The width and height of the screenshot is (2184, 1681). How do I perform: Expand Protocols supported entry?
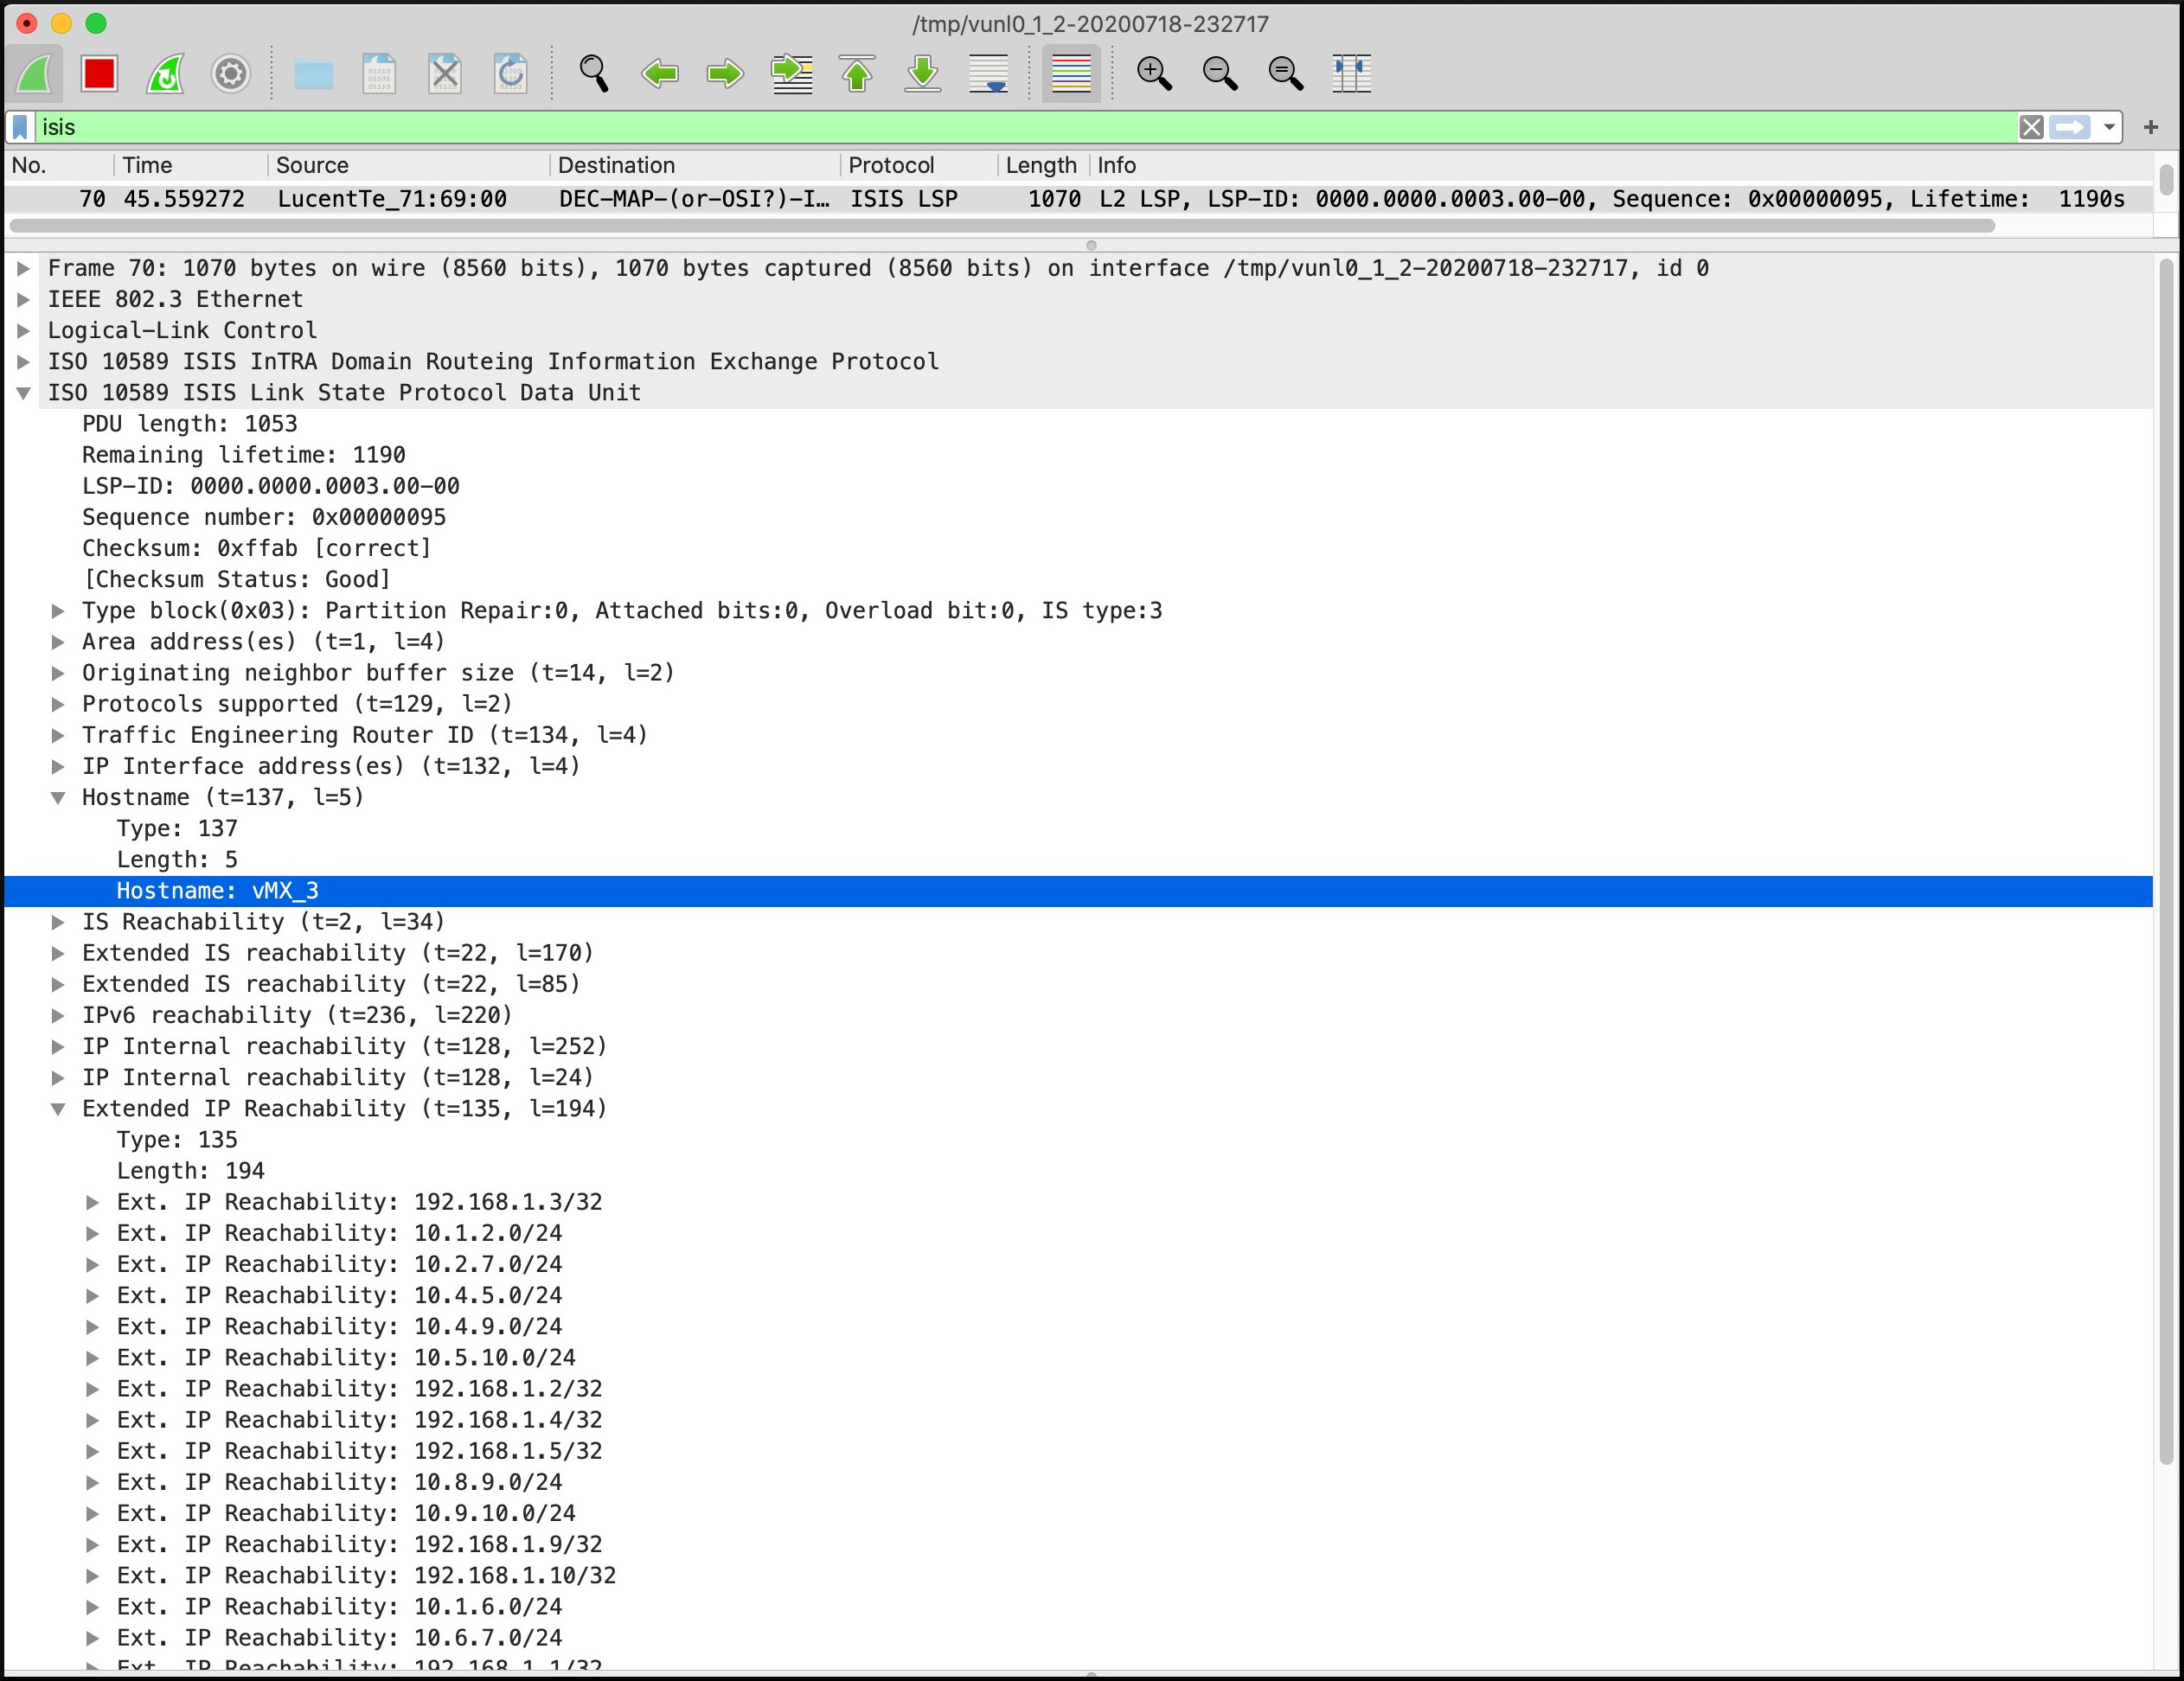(x=58, y=704)
